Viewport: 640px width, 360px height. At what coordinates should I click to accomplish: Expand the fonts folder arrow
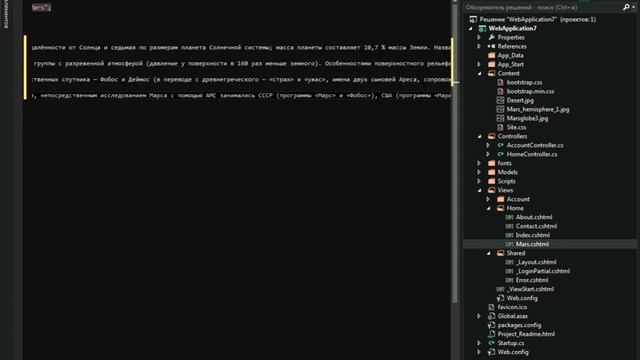pyautogui.click(x=479, y=163)
